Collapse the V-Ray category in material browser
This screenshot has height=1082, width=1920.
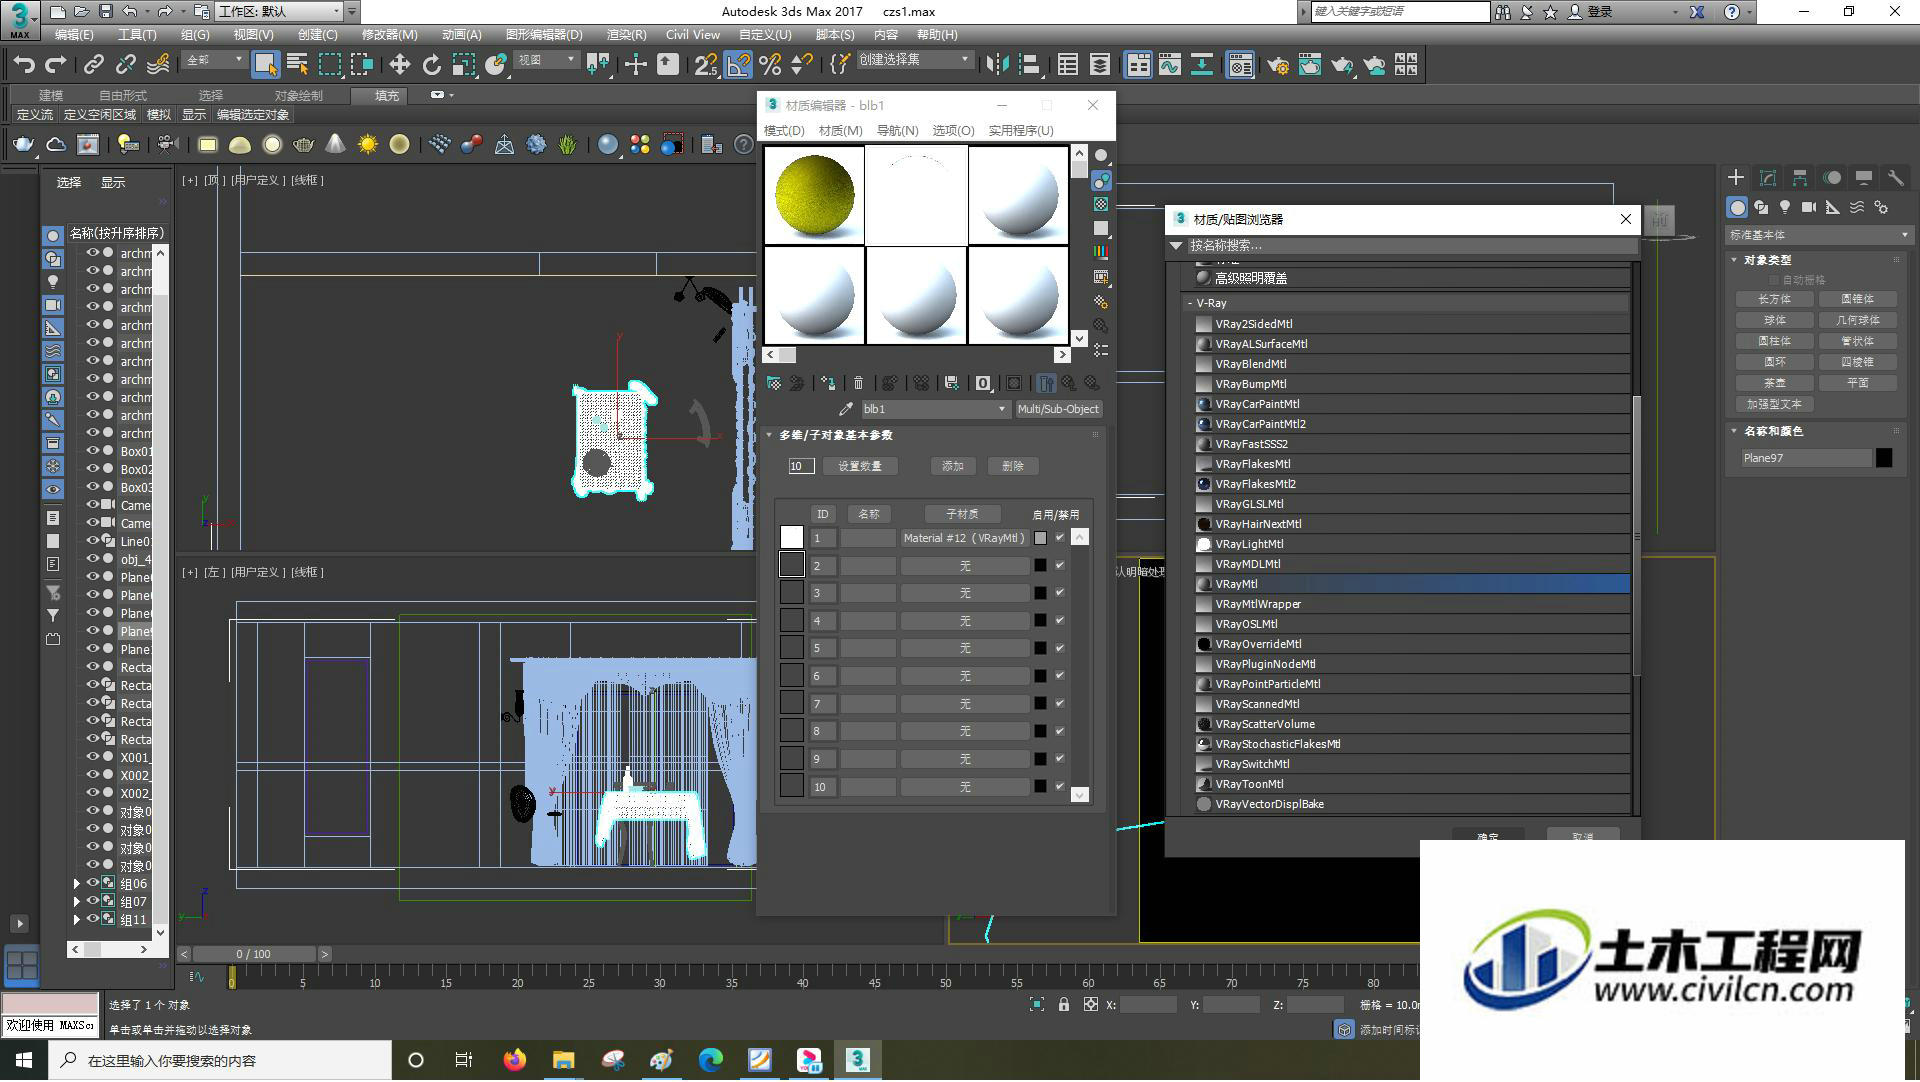tap(1190, 303)
